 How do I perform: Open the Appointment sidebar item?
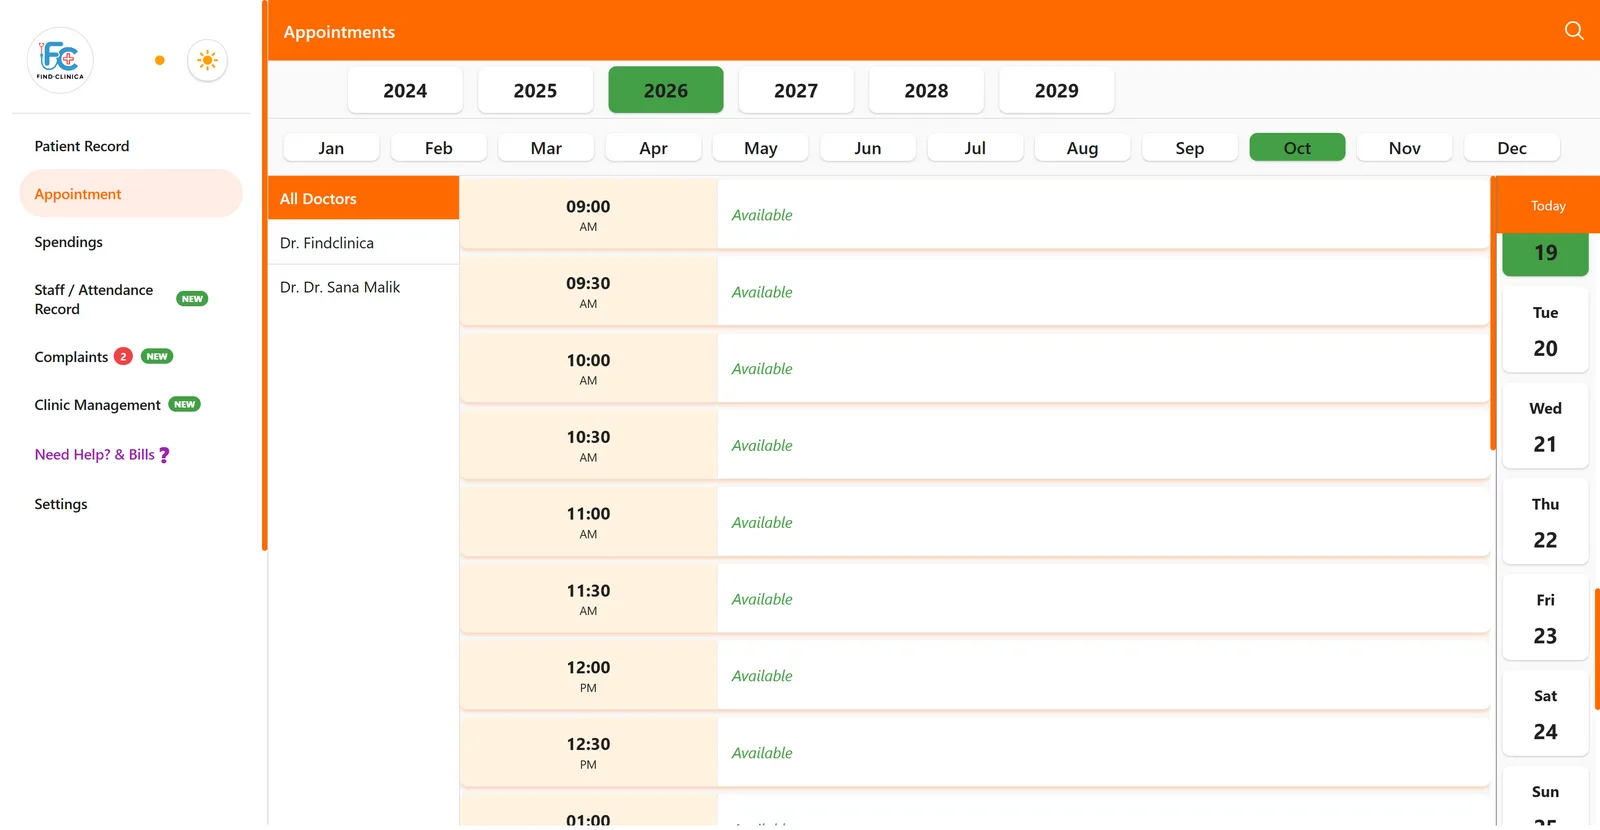click(x=131, y=194)
